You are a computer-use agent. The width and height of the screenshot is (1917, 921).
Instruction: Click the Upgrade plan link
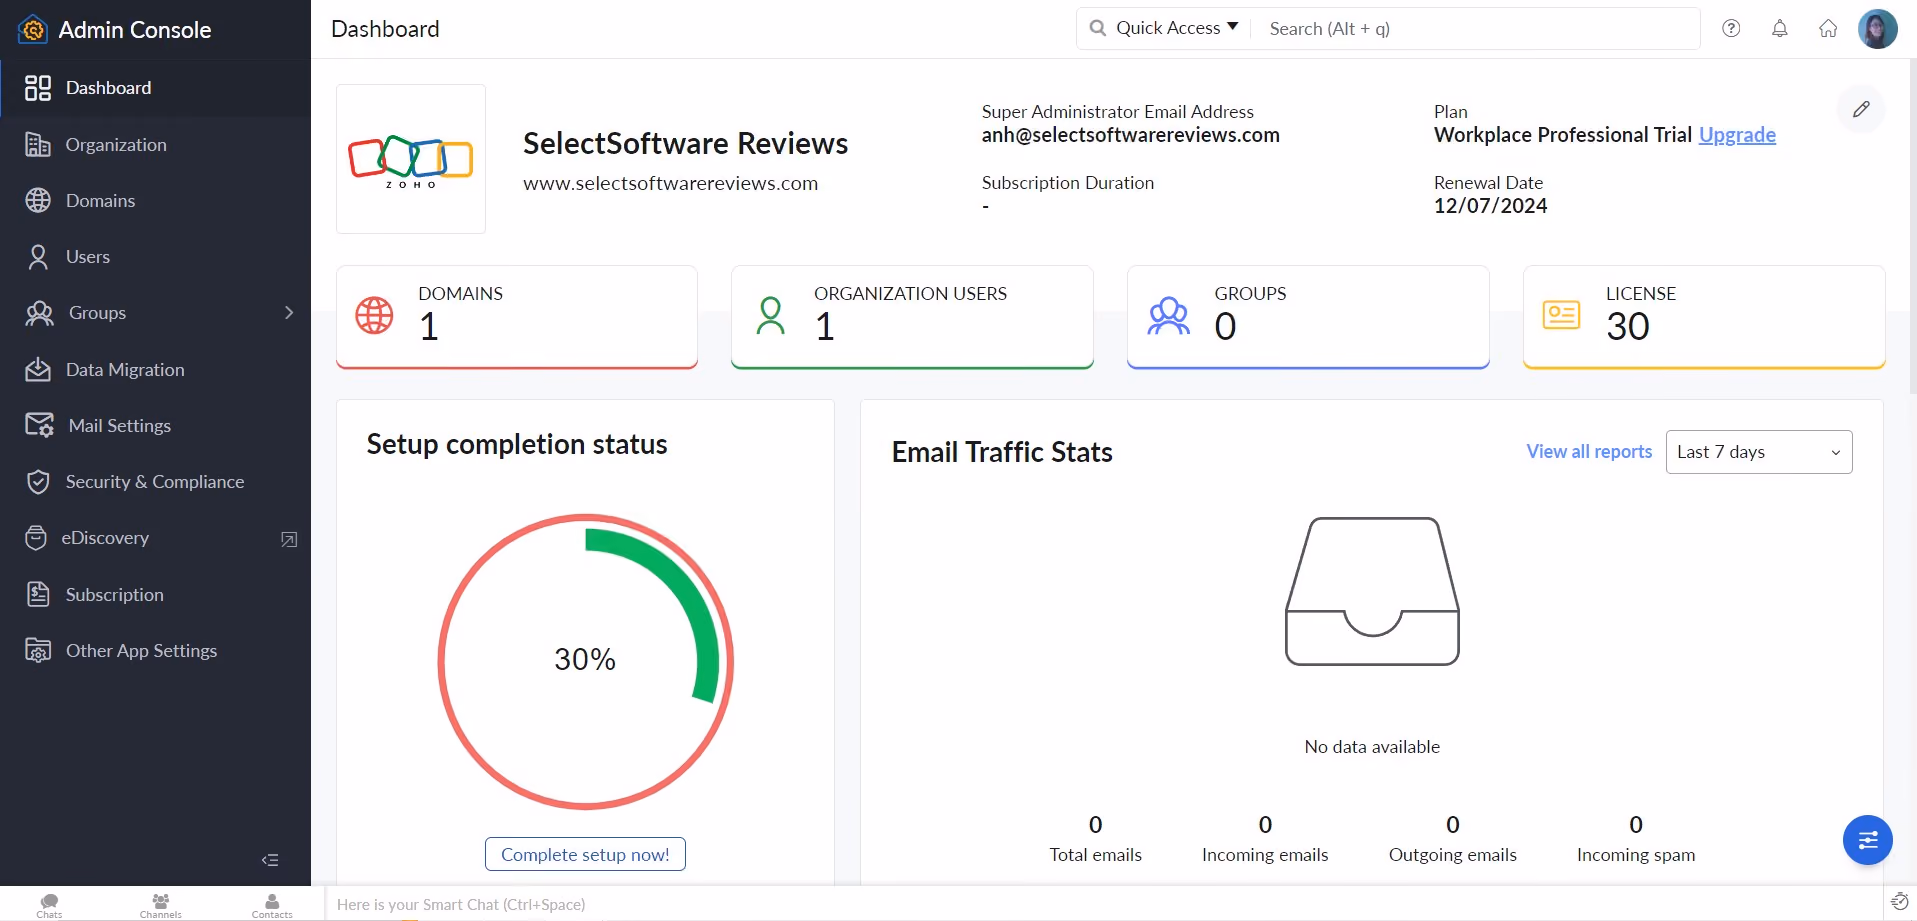coord(1737,135)
